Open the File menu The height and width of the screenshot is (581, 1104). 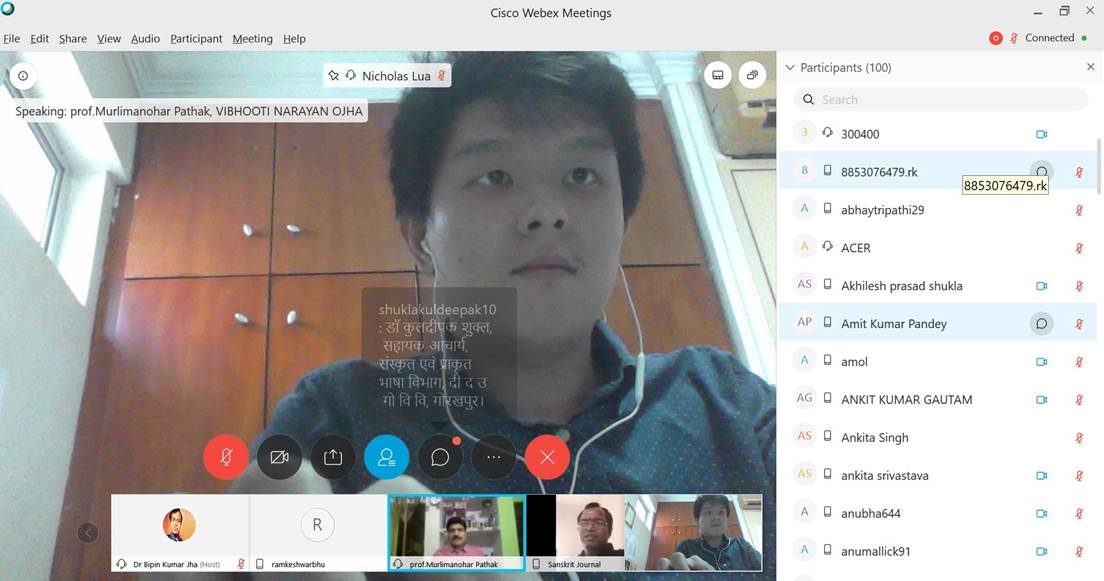pyautogui.click(x=11, y=39)
